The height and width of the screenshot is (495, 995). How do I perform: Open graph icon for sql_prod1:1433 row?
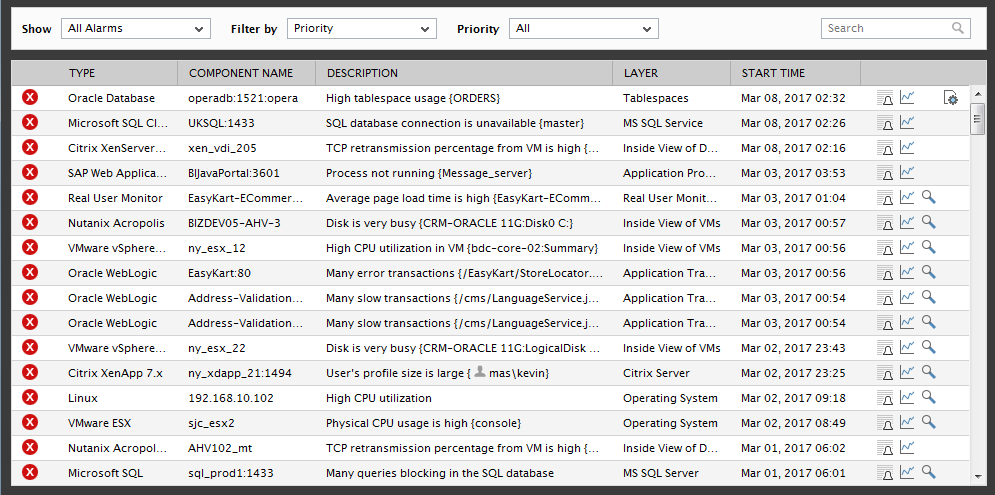click(x=907, y=472)
